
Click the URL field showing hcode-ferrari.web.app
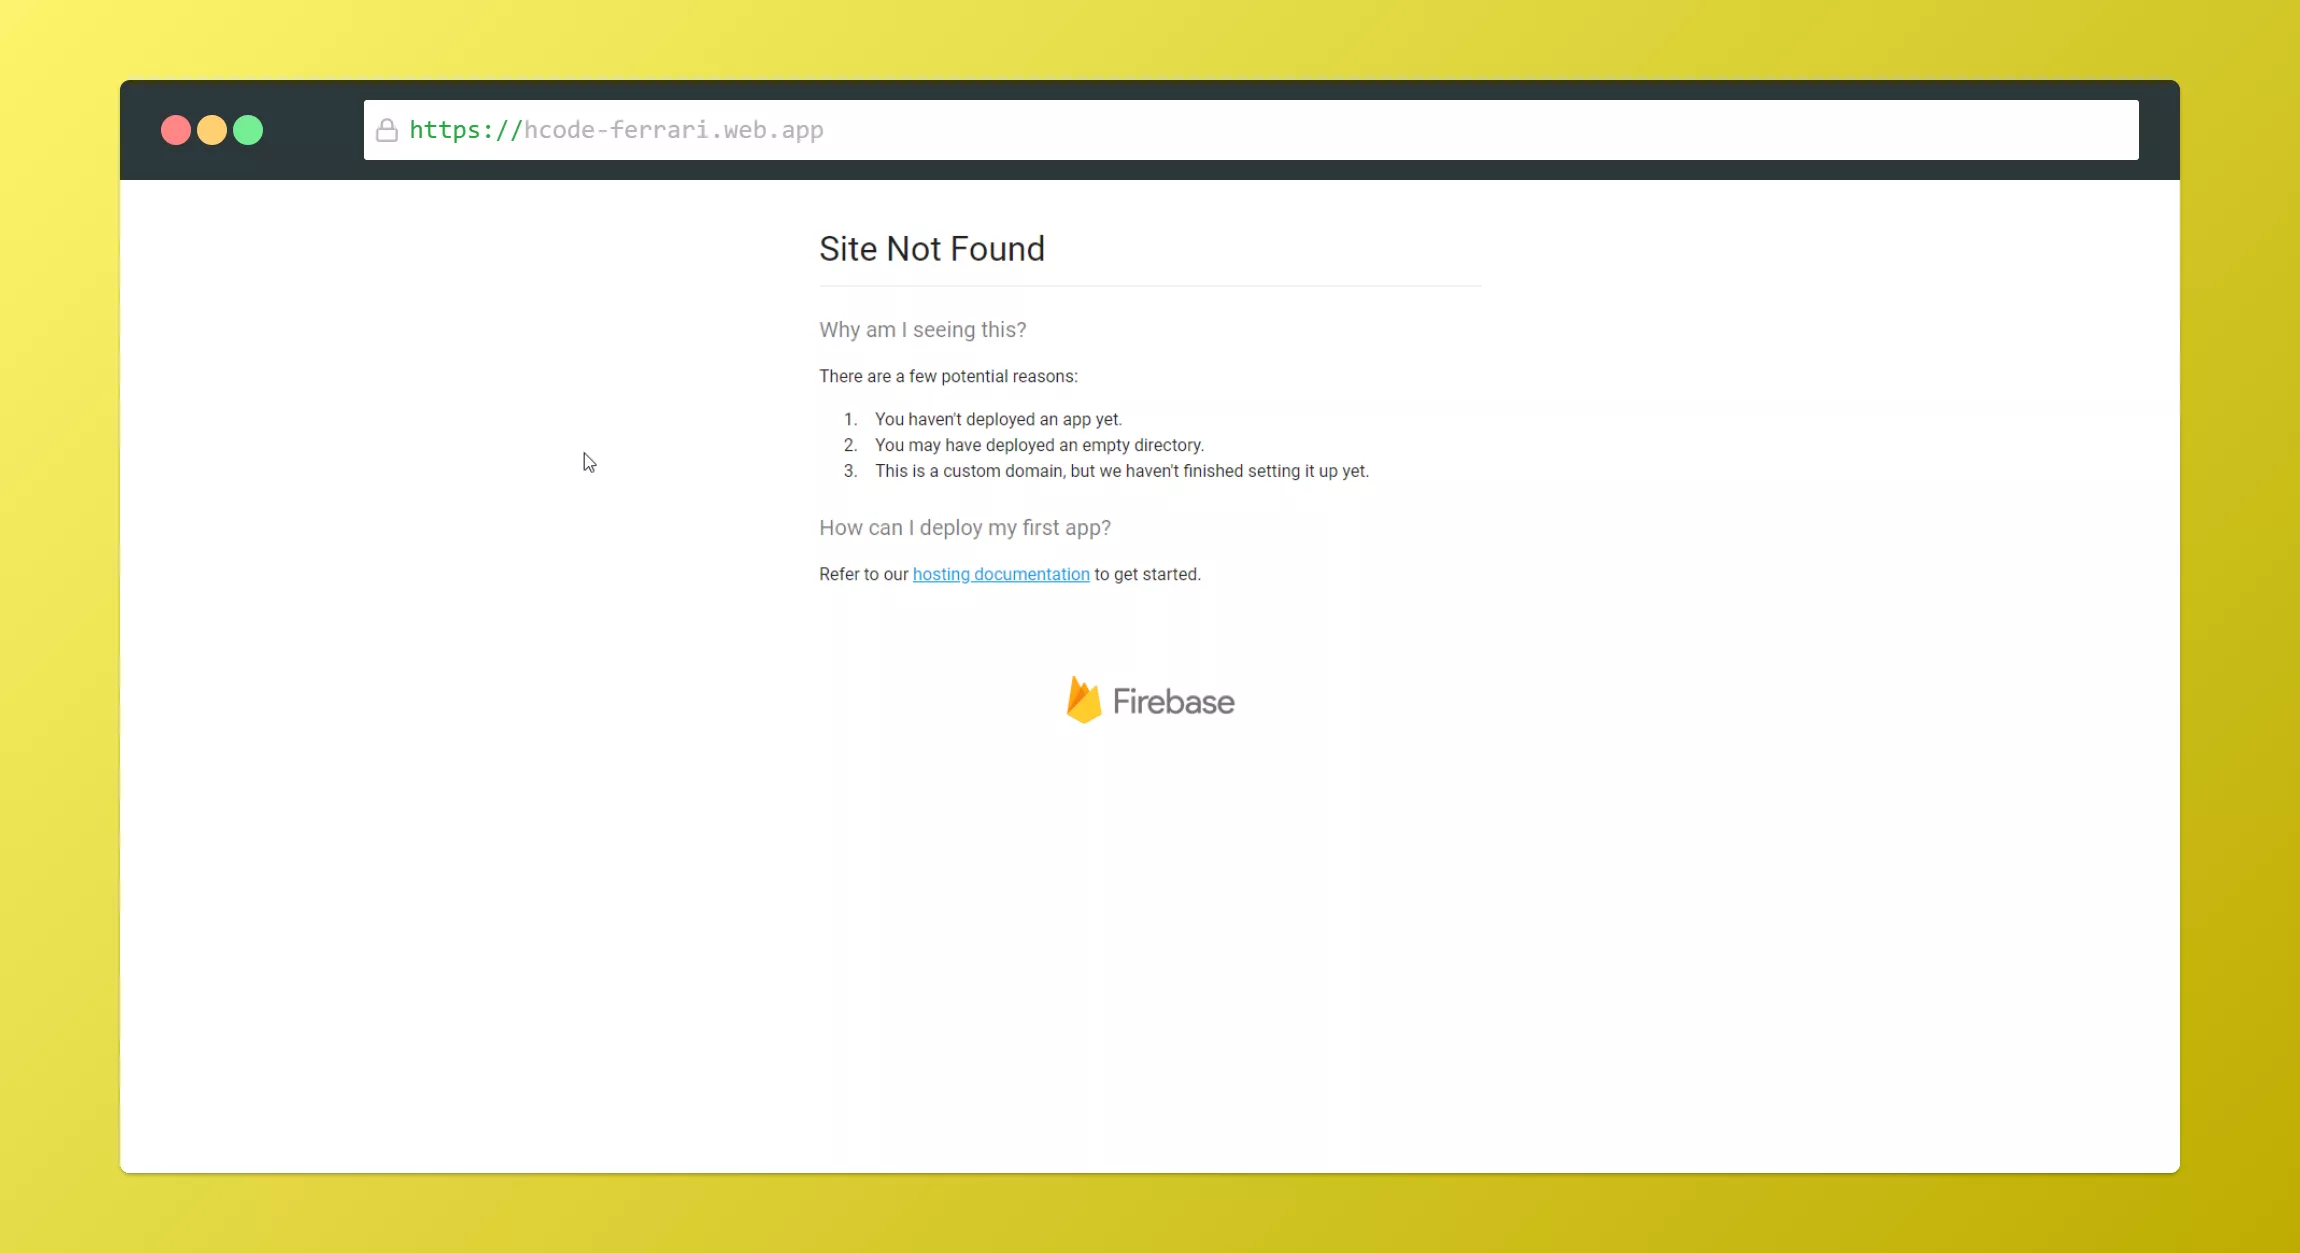[1251, 130]
